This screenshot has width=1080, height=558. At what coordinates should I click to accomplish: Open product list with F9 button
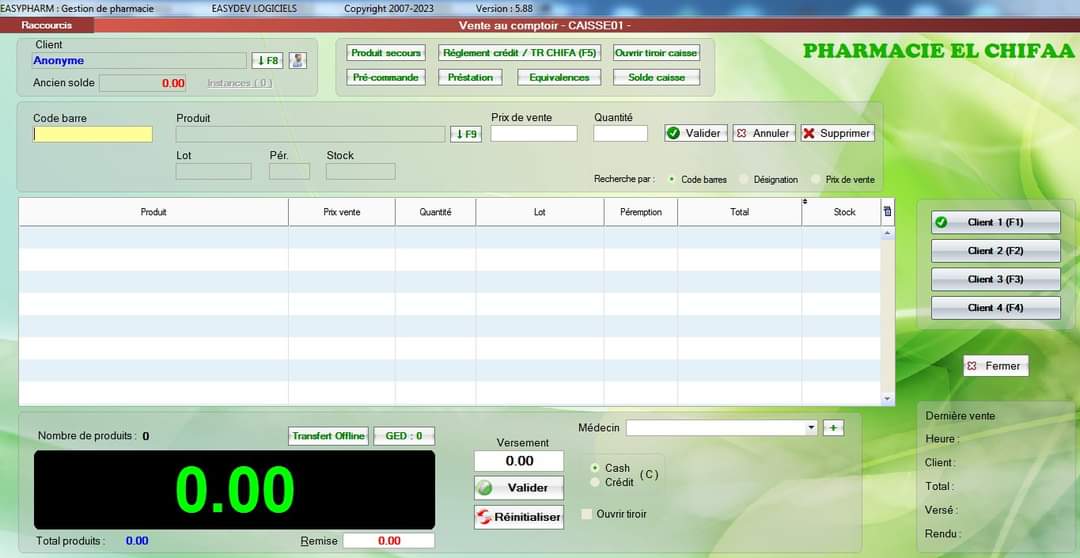click(466, 134)
